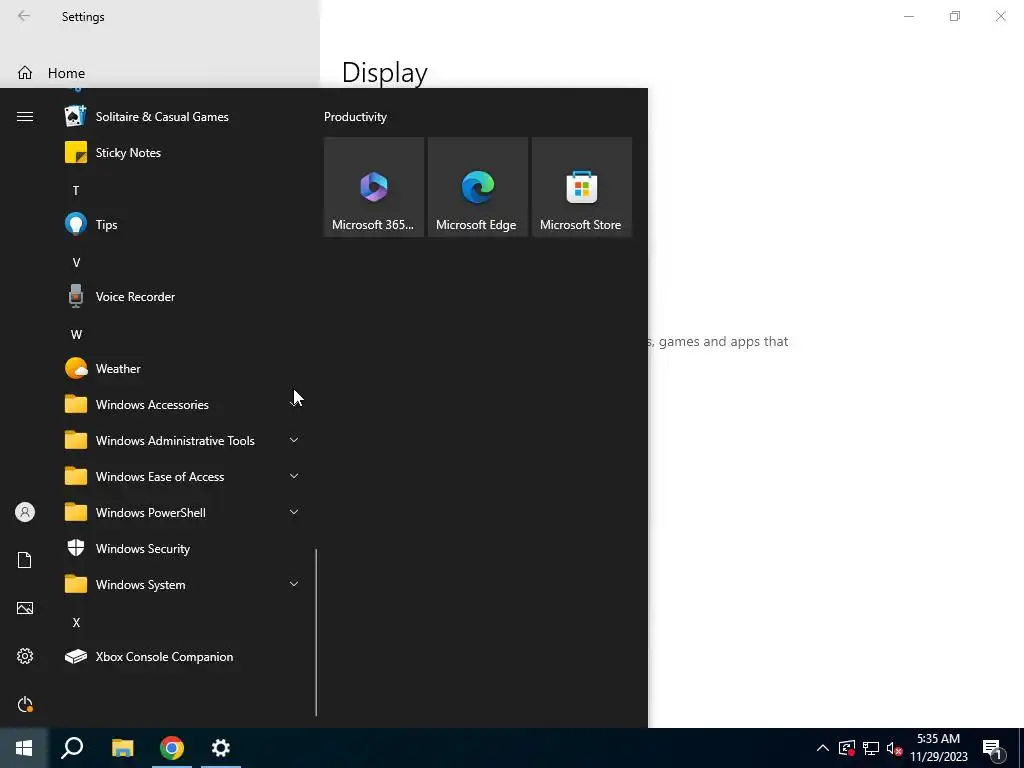Open taskbar Search
Image resolution: width=1024 pixels, height=768 pixels.
[72, 748]
